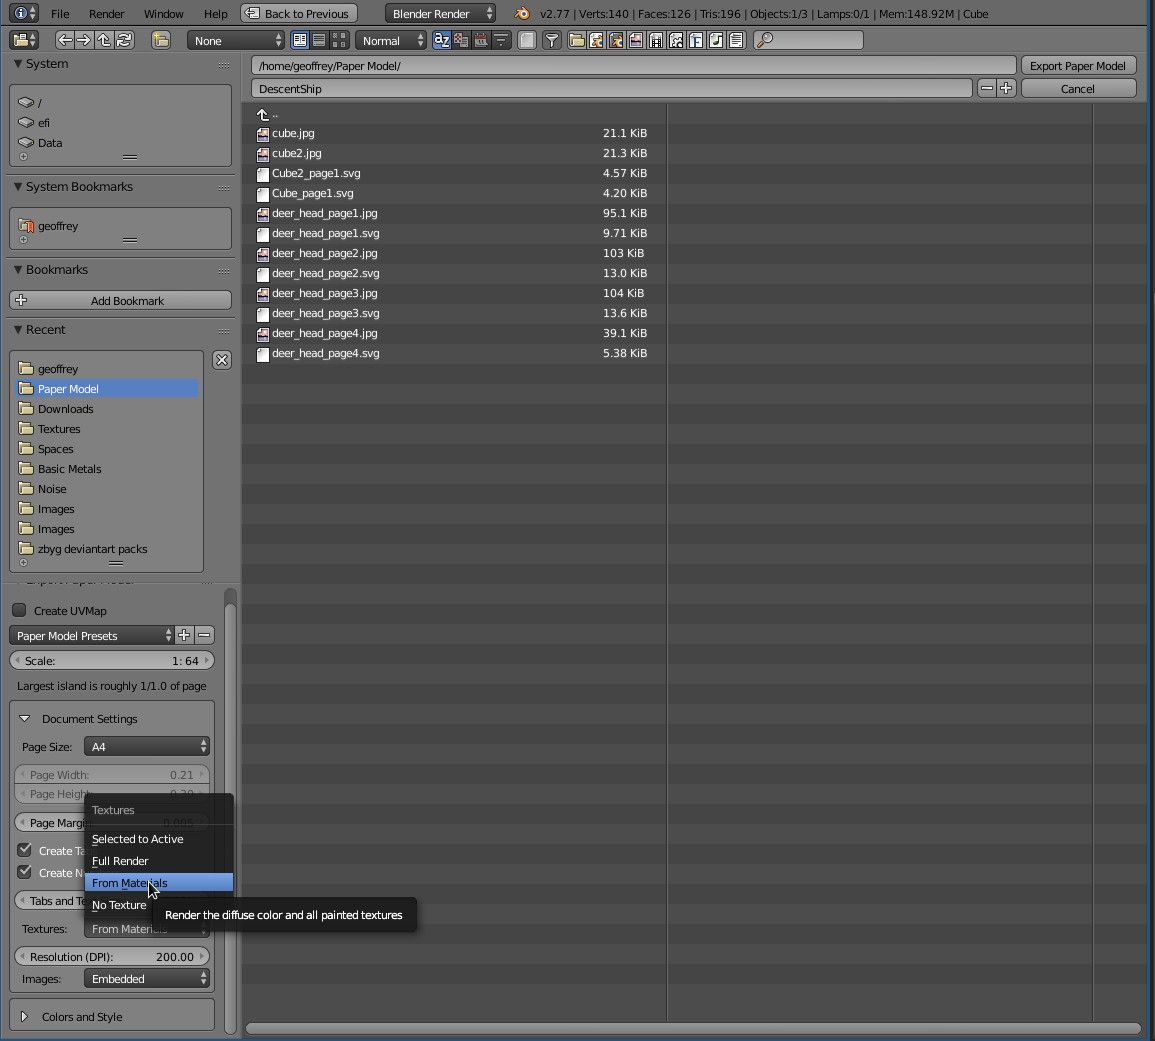
Task: Choose No Texture in the open menu
Action: tap(119, 905)
